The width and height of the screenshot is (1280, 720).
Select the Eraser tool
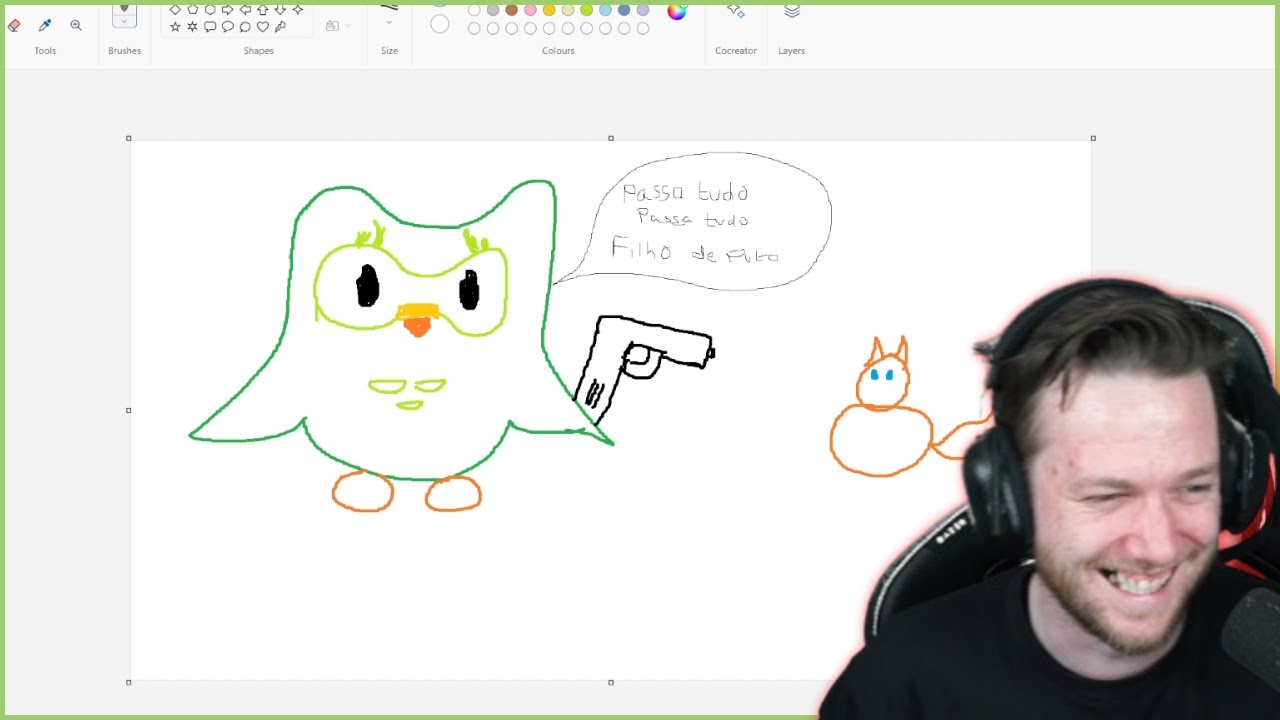14,25
